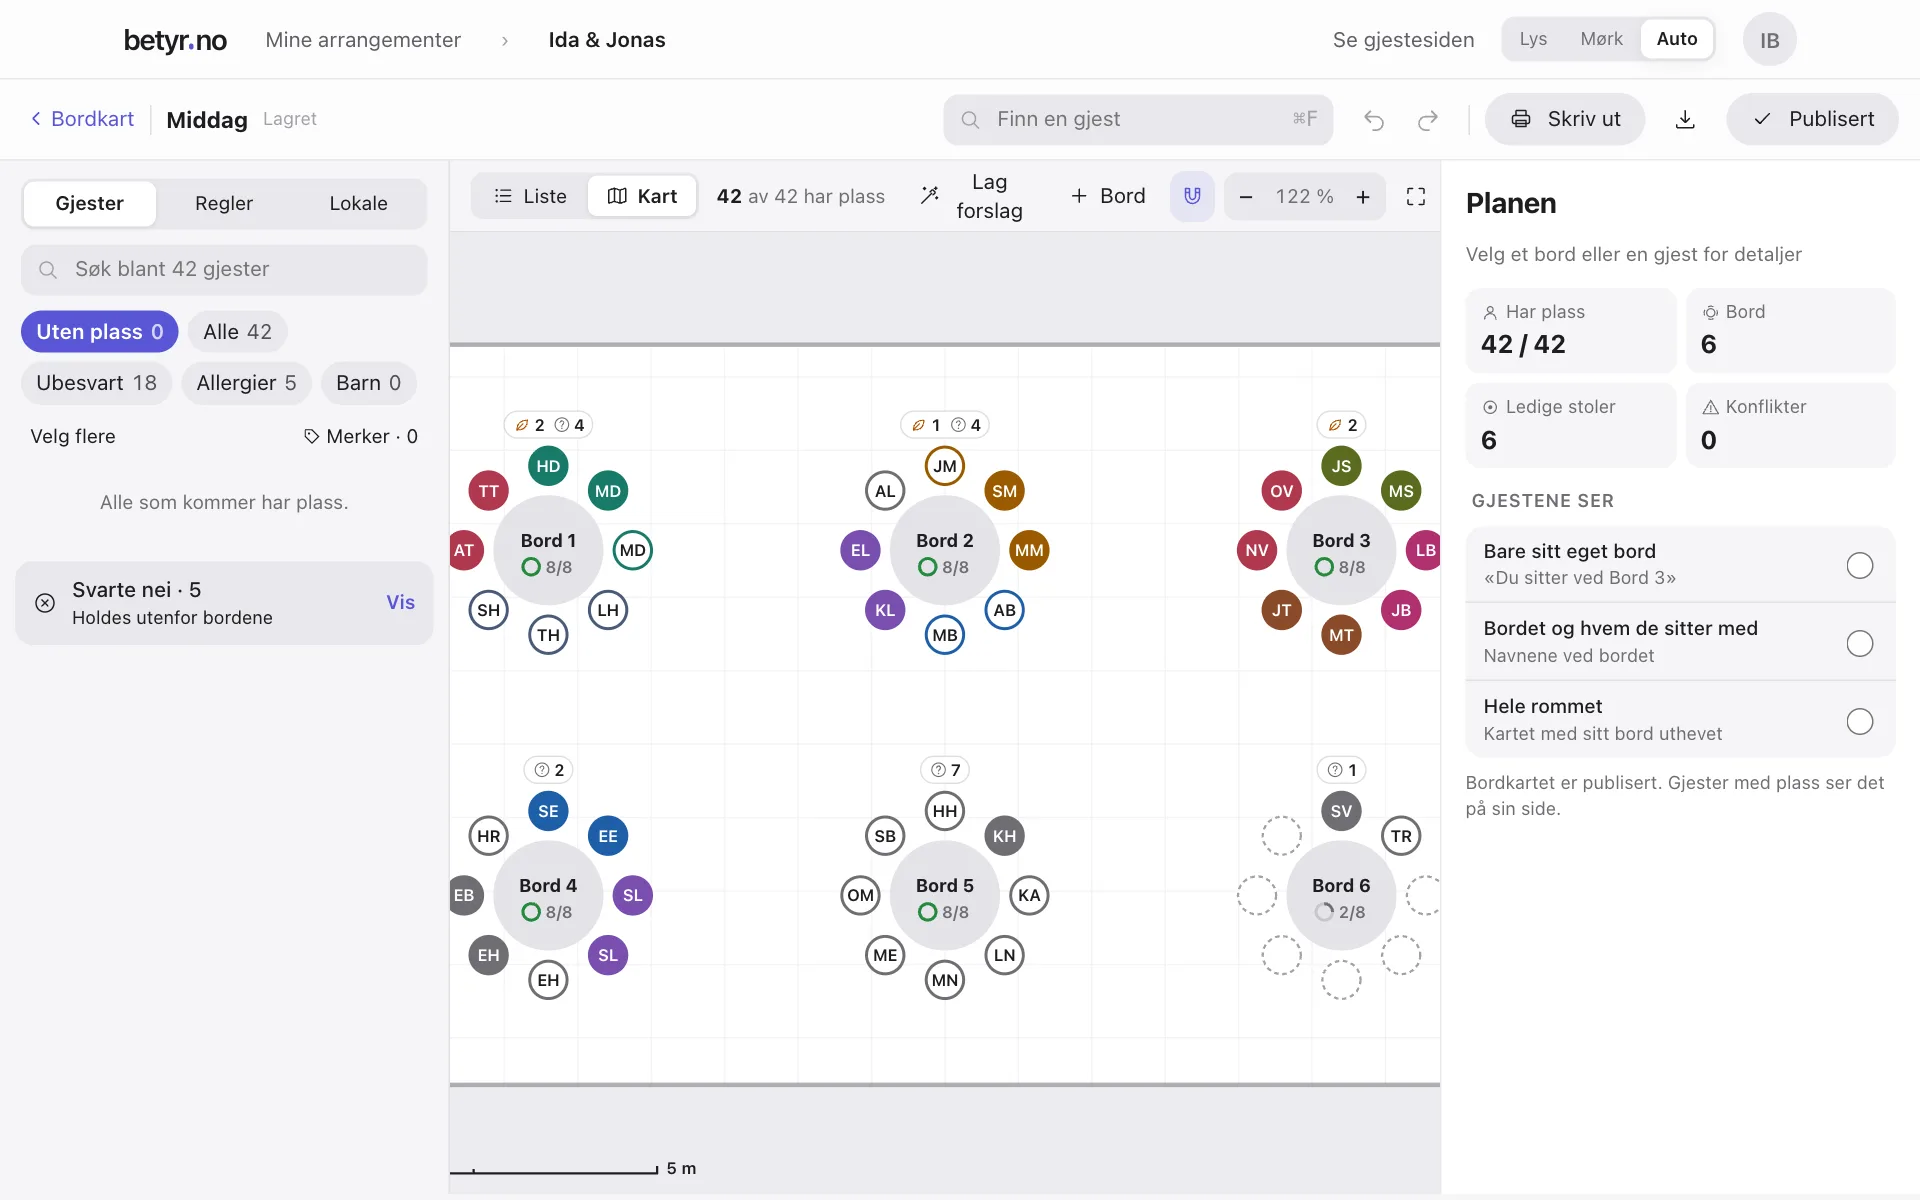Click Søk blant 42 gjester field
The width and height of the screenshot is (1920, 1200).
pyautogui.click(x=224, y=269)
